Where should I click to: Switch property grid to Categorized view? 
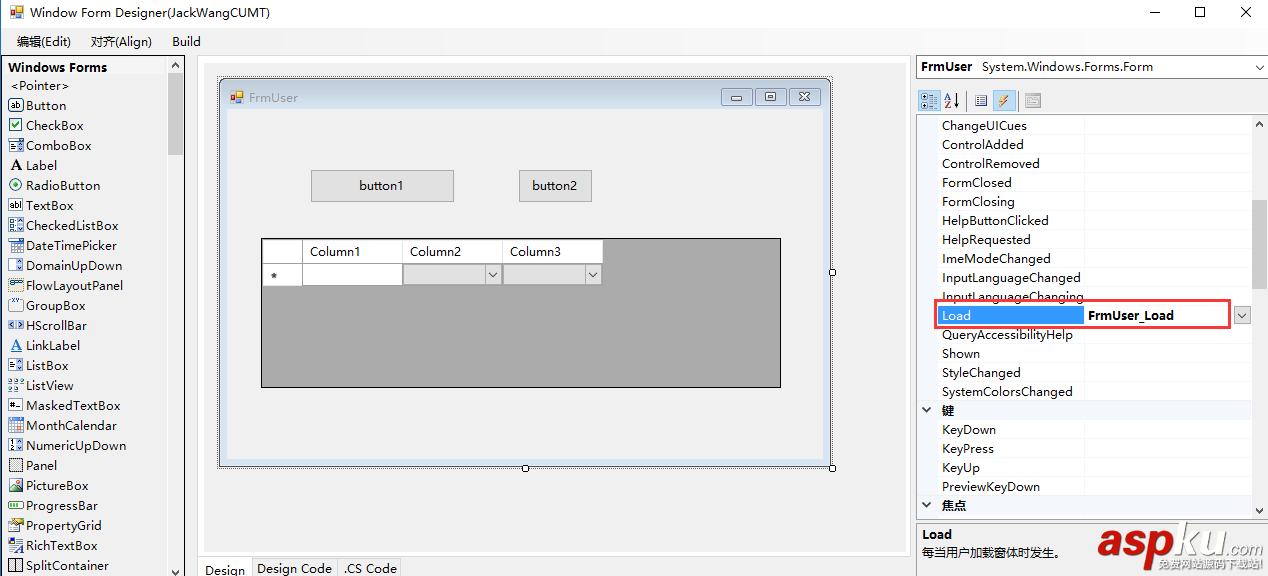pos(929,100)
